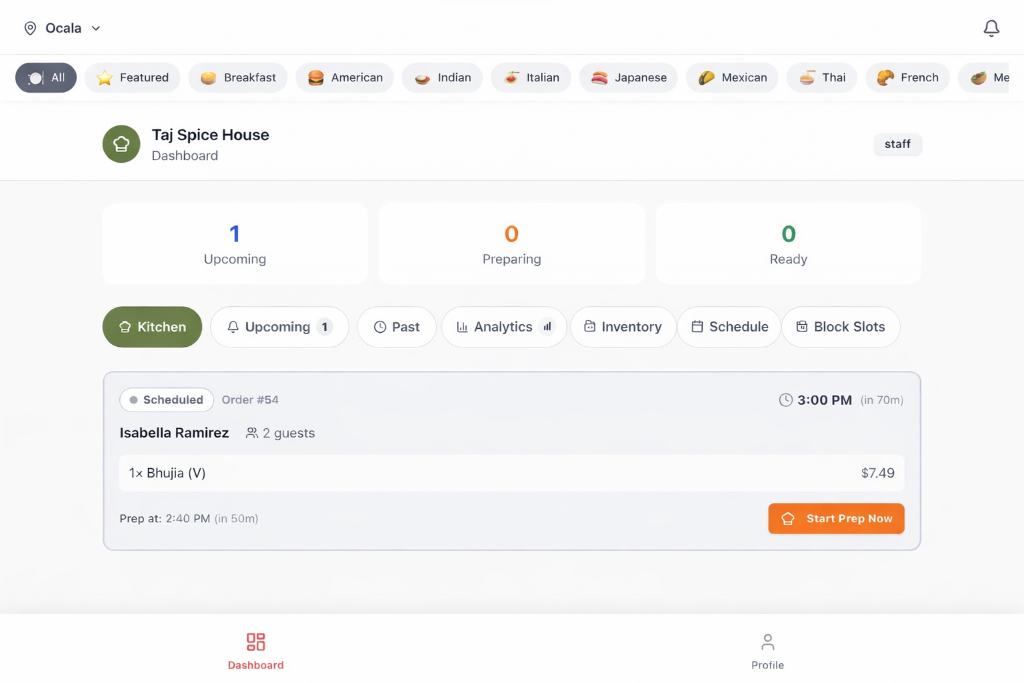Click the partially visible Me… cuisine chip
1024x683 pixels.
click(984, 78)
